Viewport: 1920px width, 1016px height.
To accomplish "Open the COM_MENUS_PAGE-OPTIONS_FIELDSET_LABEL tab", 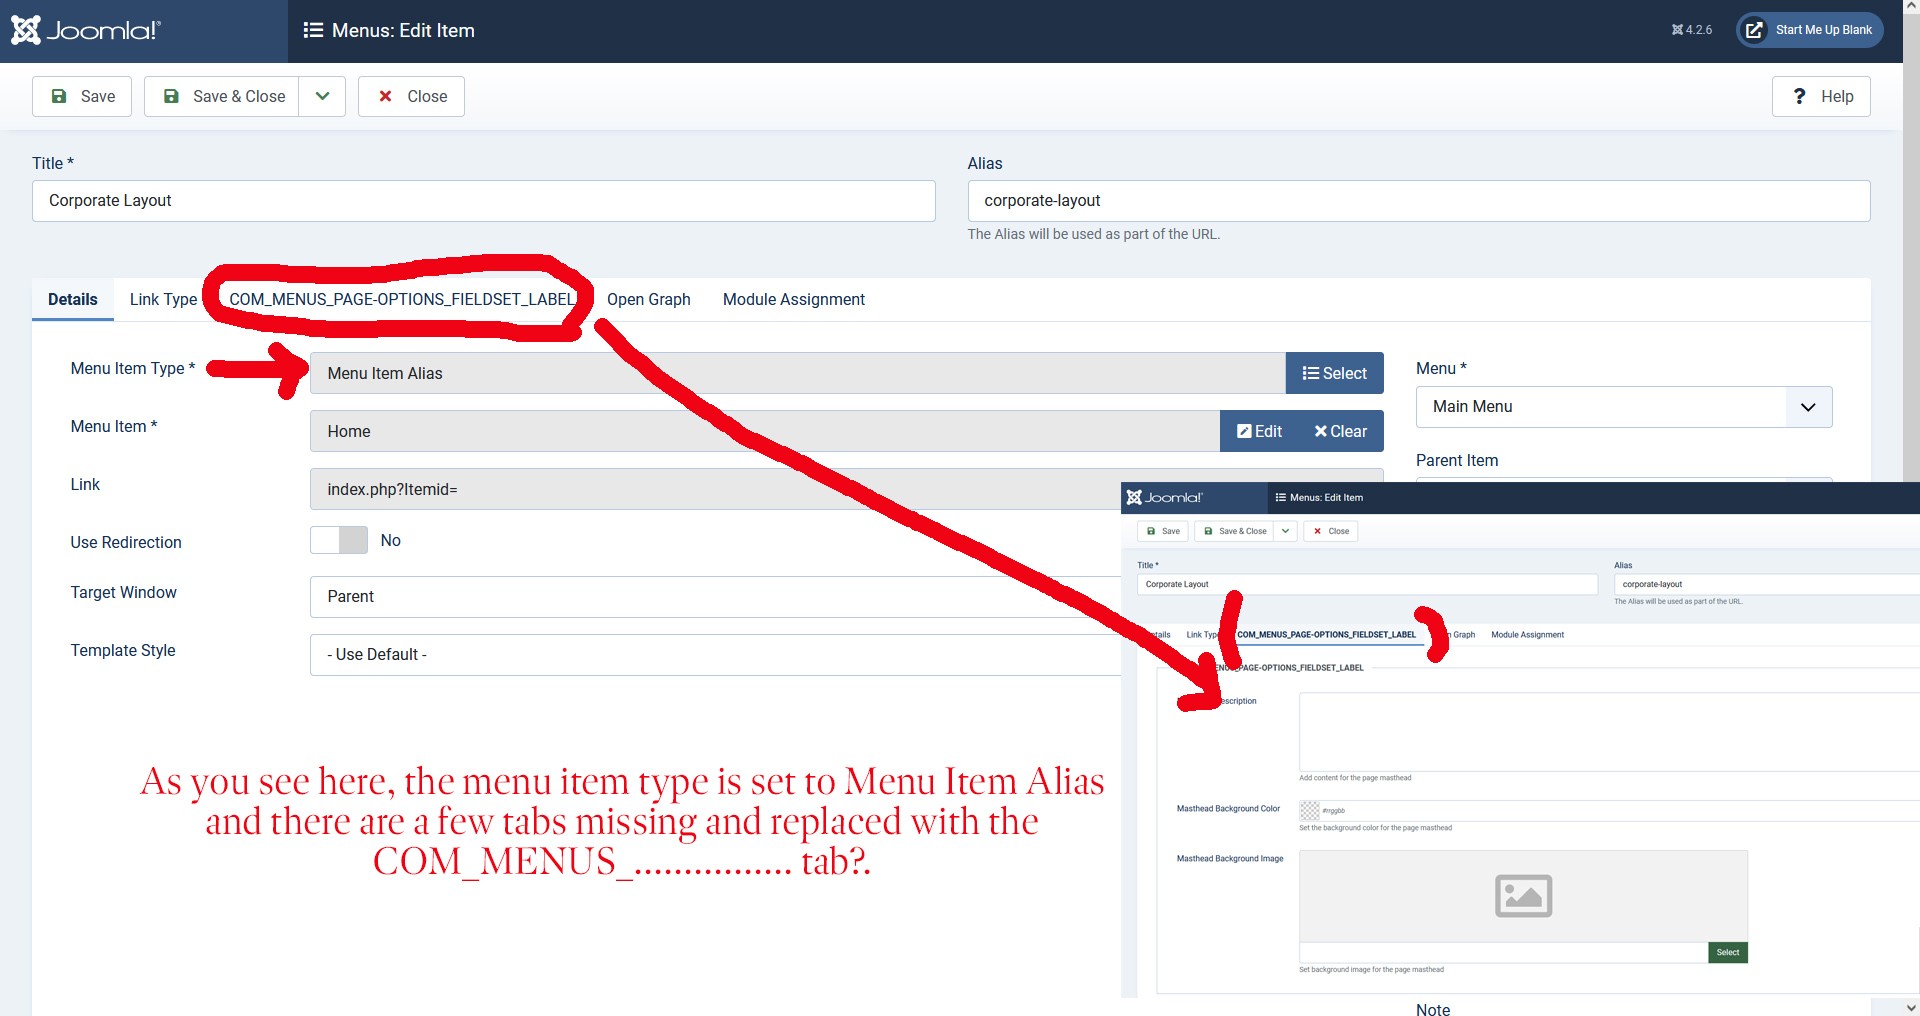I will tap(402, 299).
